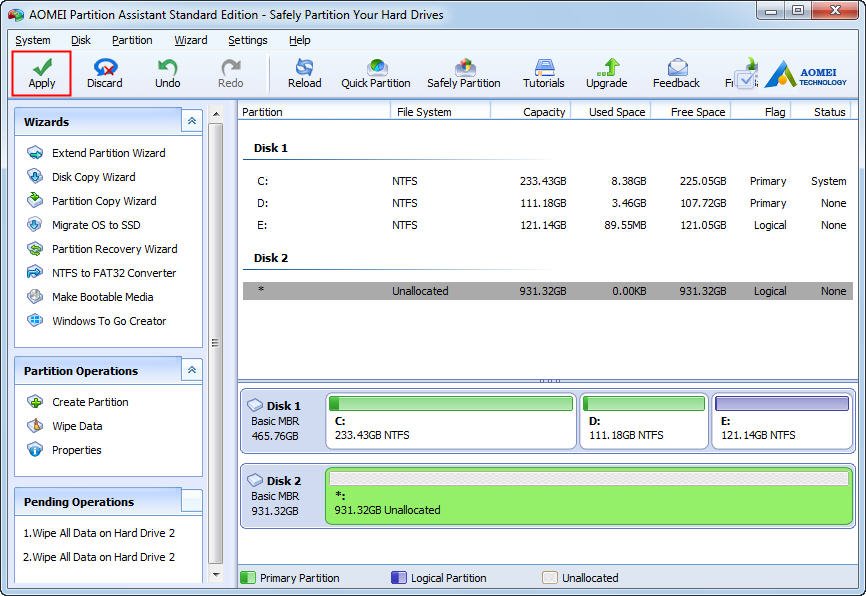Sort by the Used Space column header
Viewport: 866px width, 596px height.
611,112
